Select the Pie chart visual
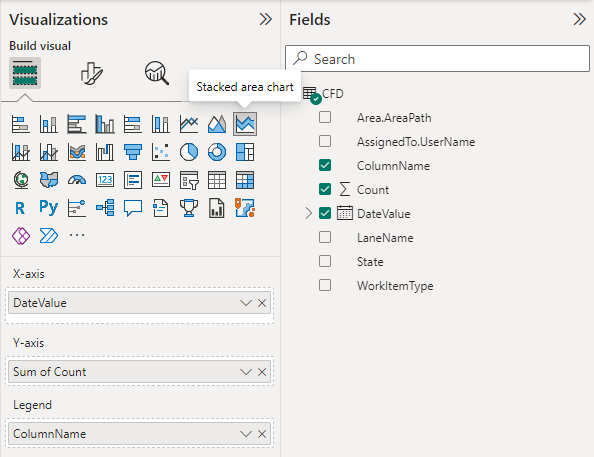This screenshot has width=594, height=457. pos(189,152)
